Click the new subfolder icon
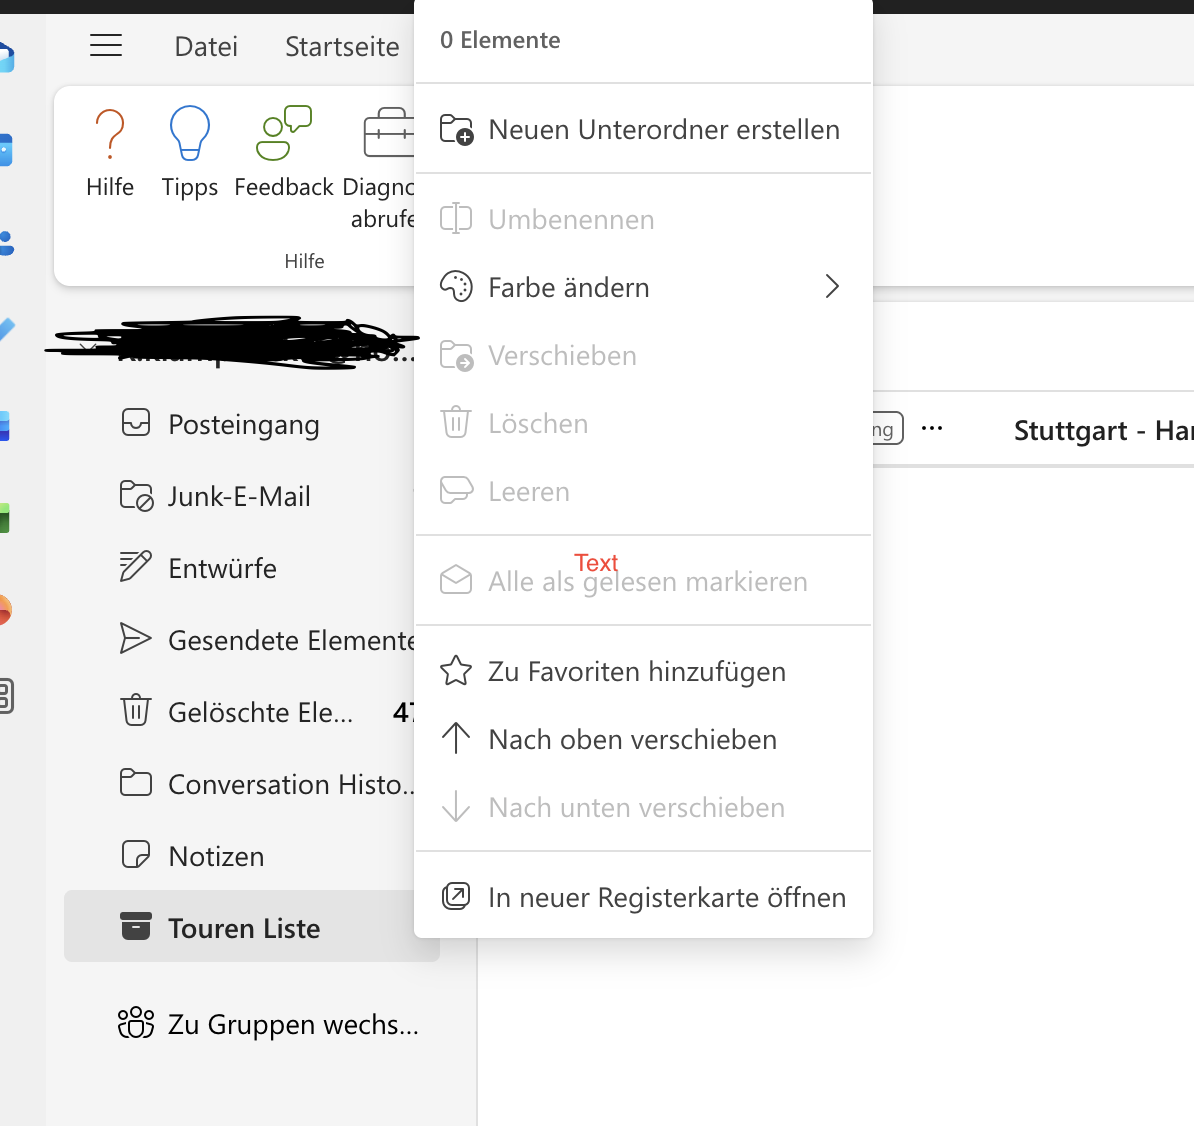Screen dimensions: 1194x1126 pyautogui.click(x=456, y=129)
